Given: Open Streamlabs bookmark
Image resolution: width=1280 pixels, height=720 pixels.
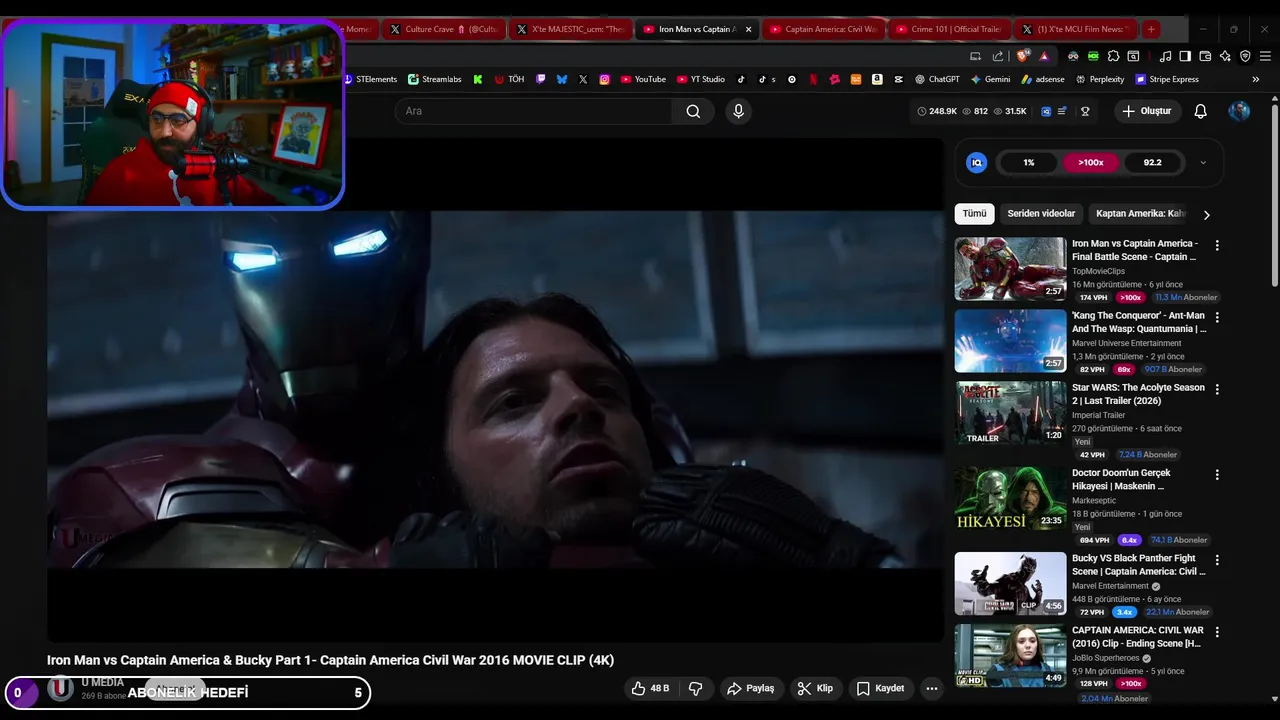Looking at the screenshot, I should coord(433,79).
